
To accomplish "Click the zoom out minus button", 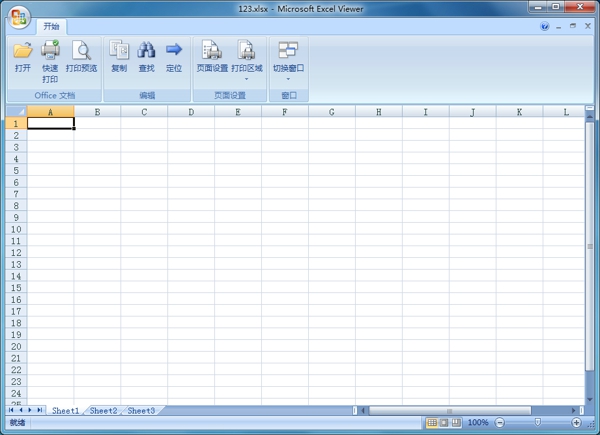I will 500,423.
